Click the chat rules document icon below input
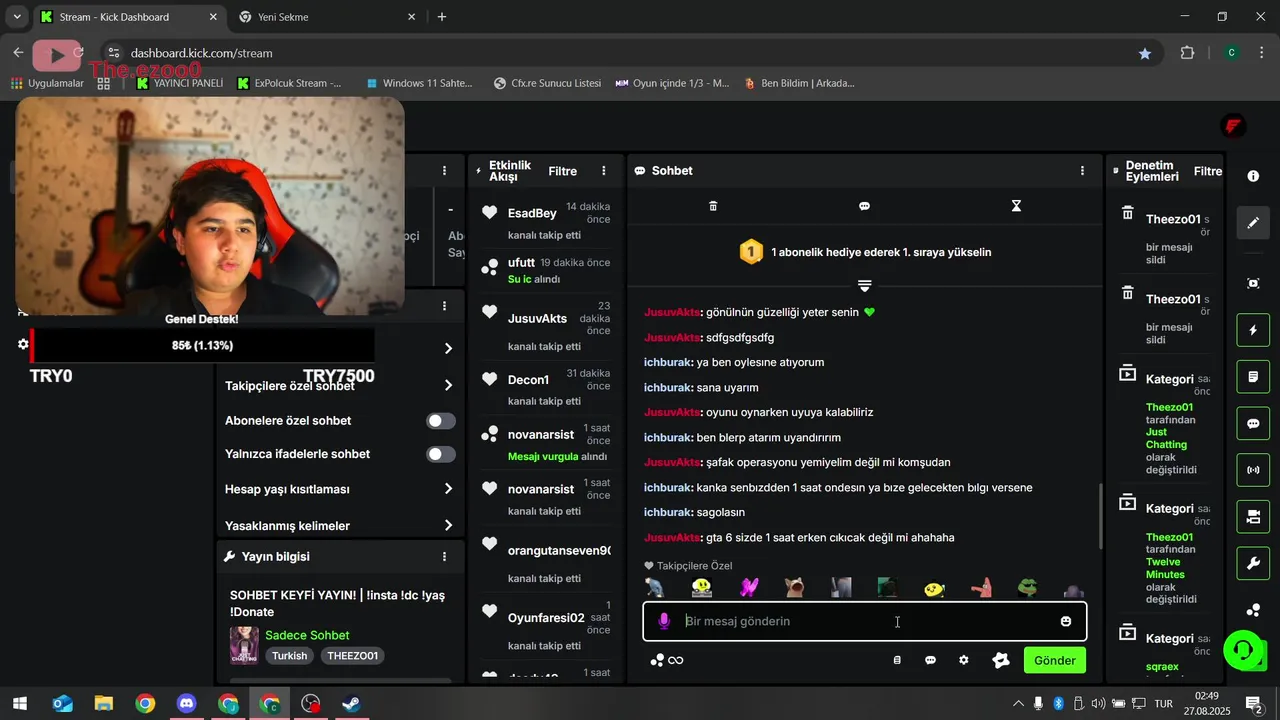1280x720 pixels. [x=897, y=660]
